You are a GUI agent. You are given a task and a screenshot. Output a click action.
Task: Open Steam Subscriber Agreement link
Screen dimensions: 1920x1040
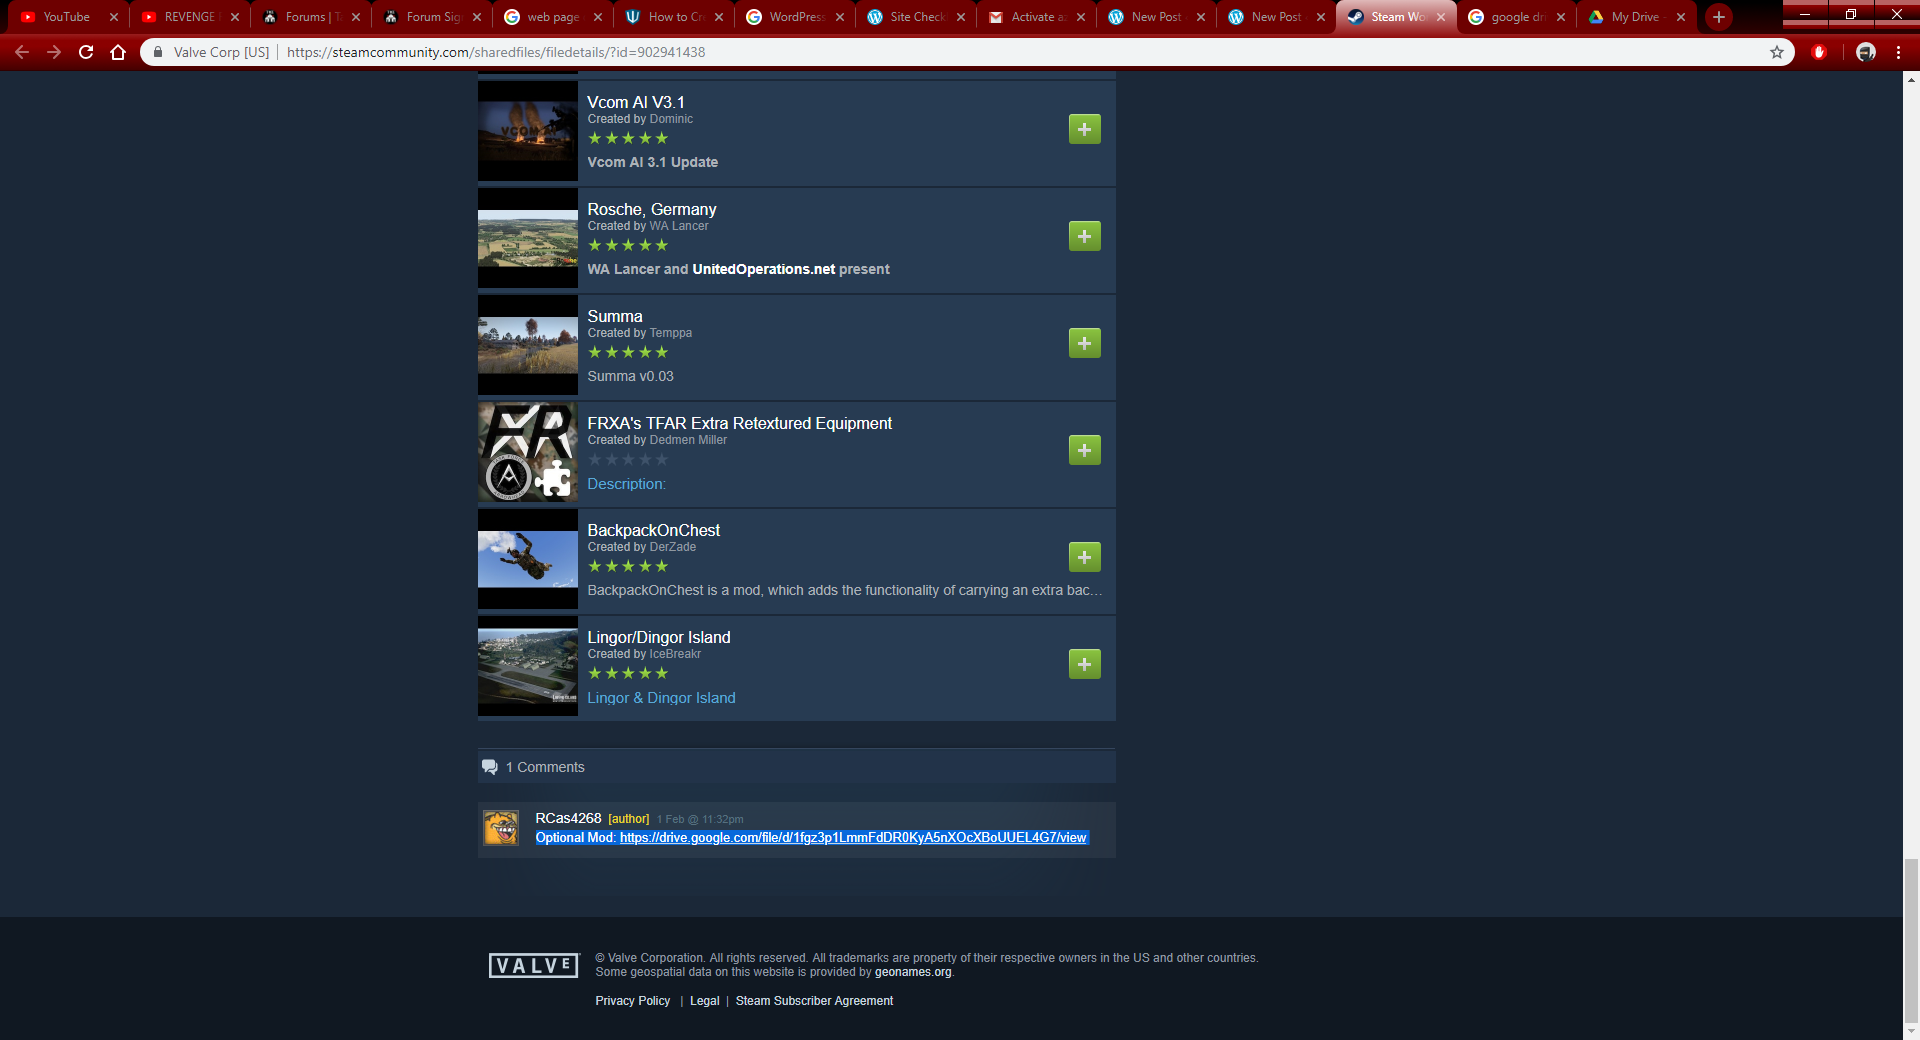(x=814, y=1001)
